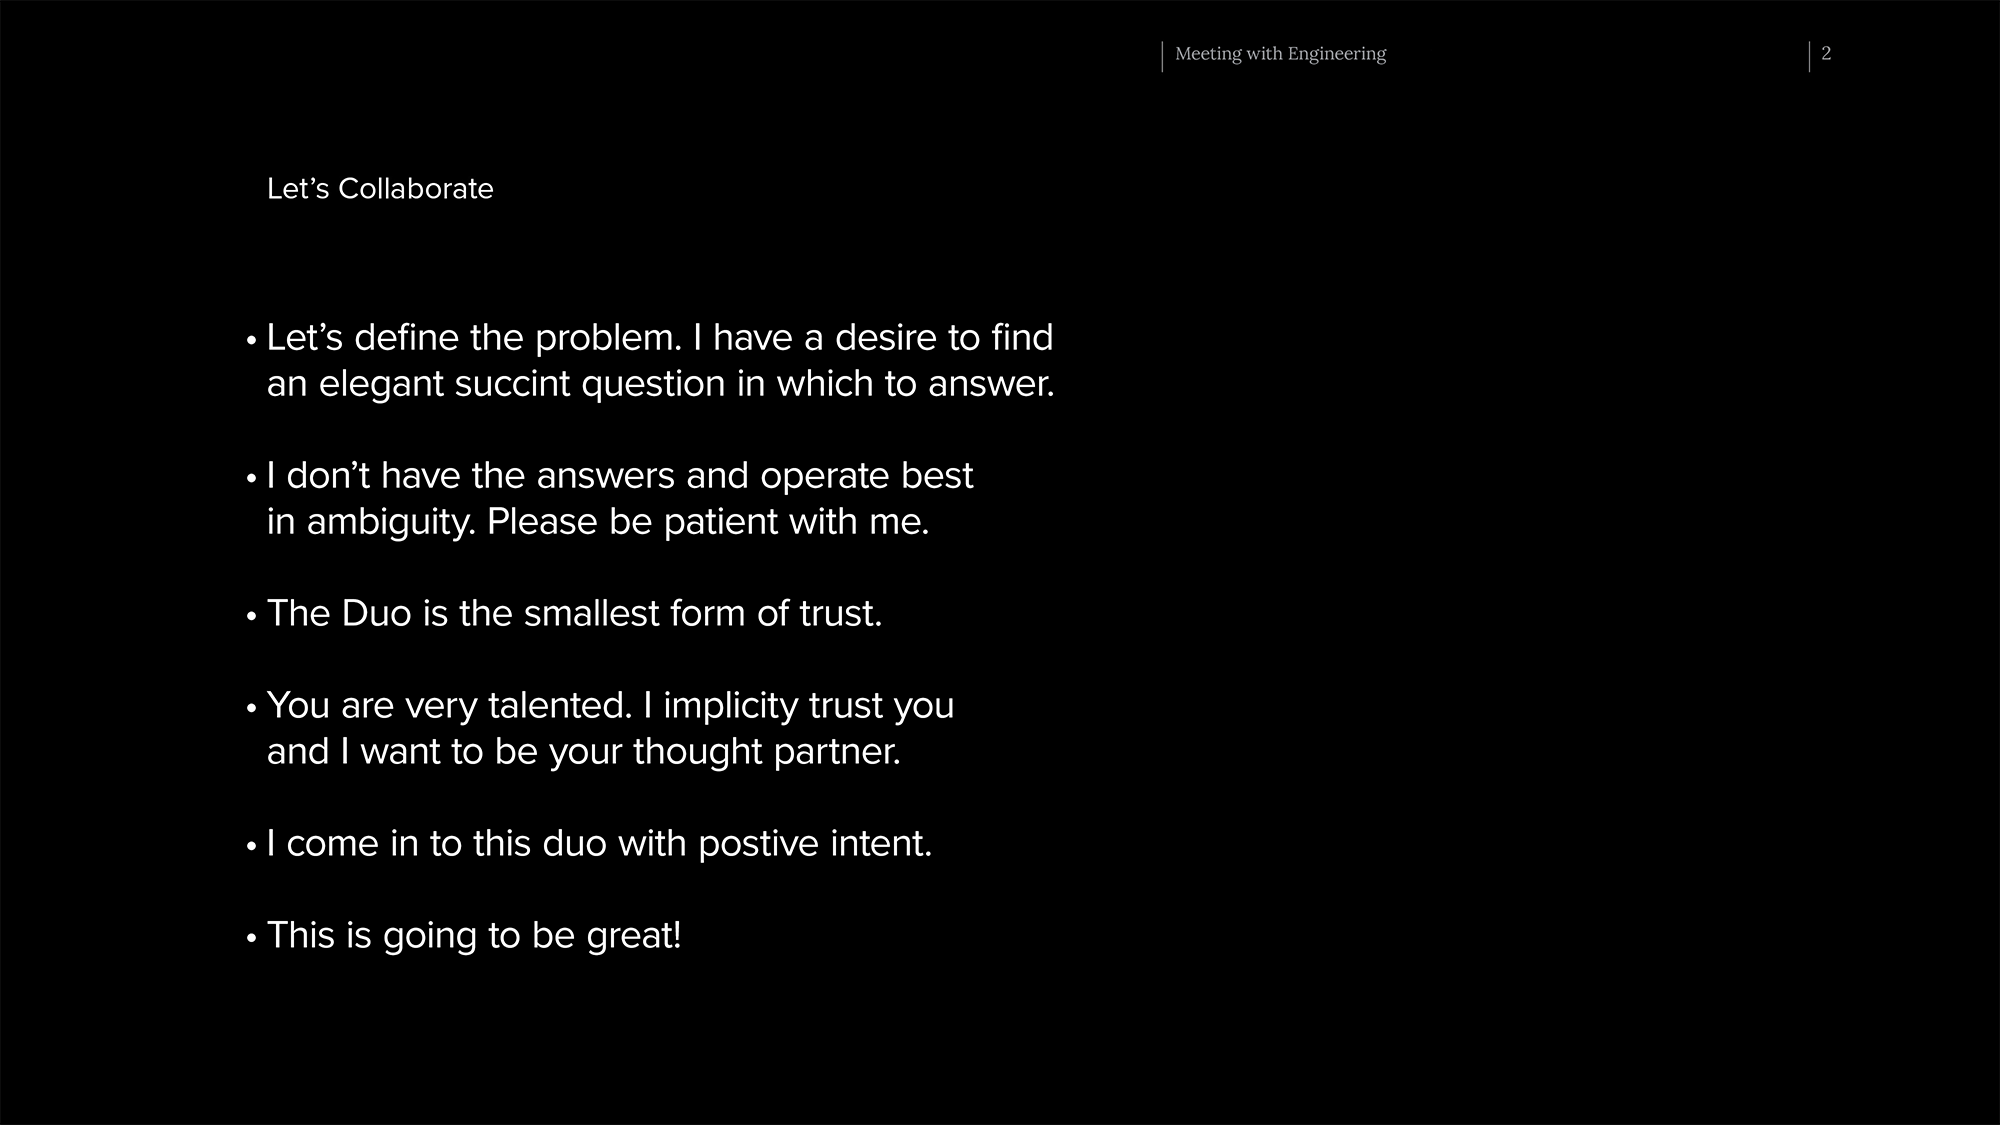
Task: Click the bullet dot before 'This is going'
Action: (252, 938)
